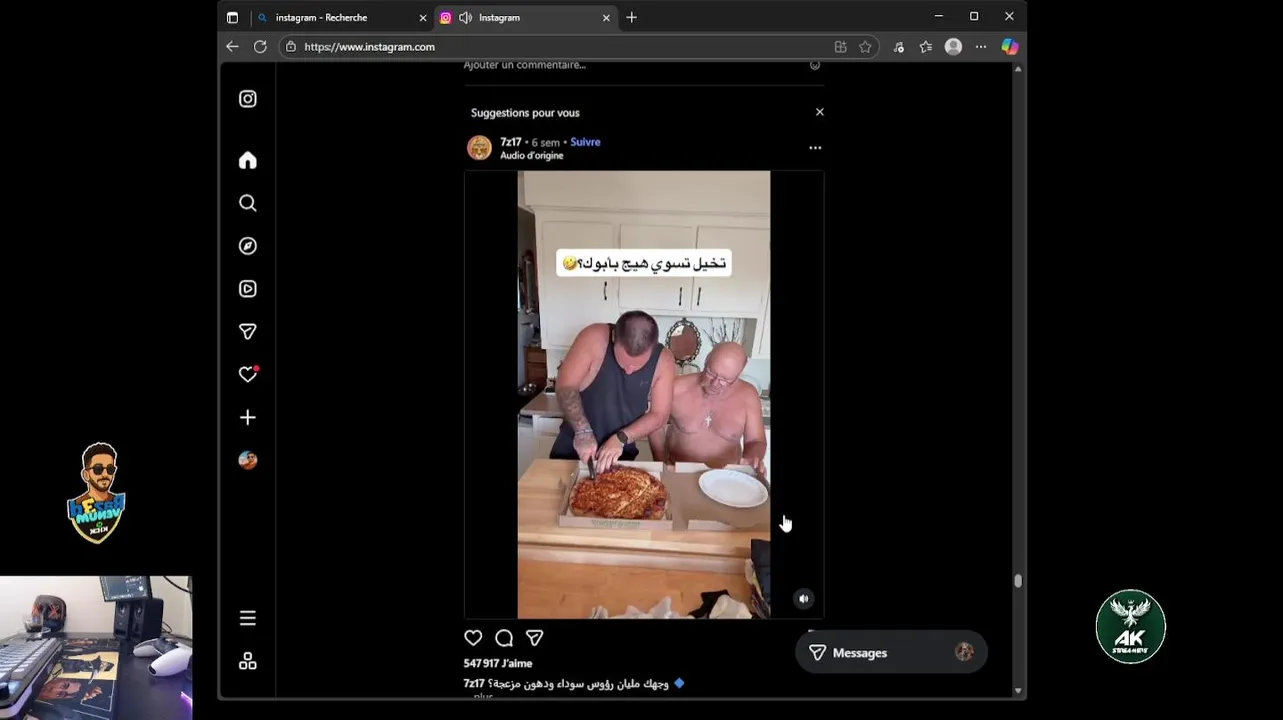Expand the sidebar hamburger More menu
The image size is (1283, 720).
coord(248,618)
